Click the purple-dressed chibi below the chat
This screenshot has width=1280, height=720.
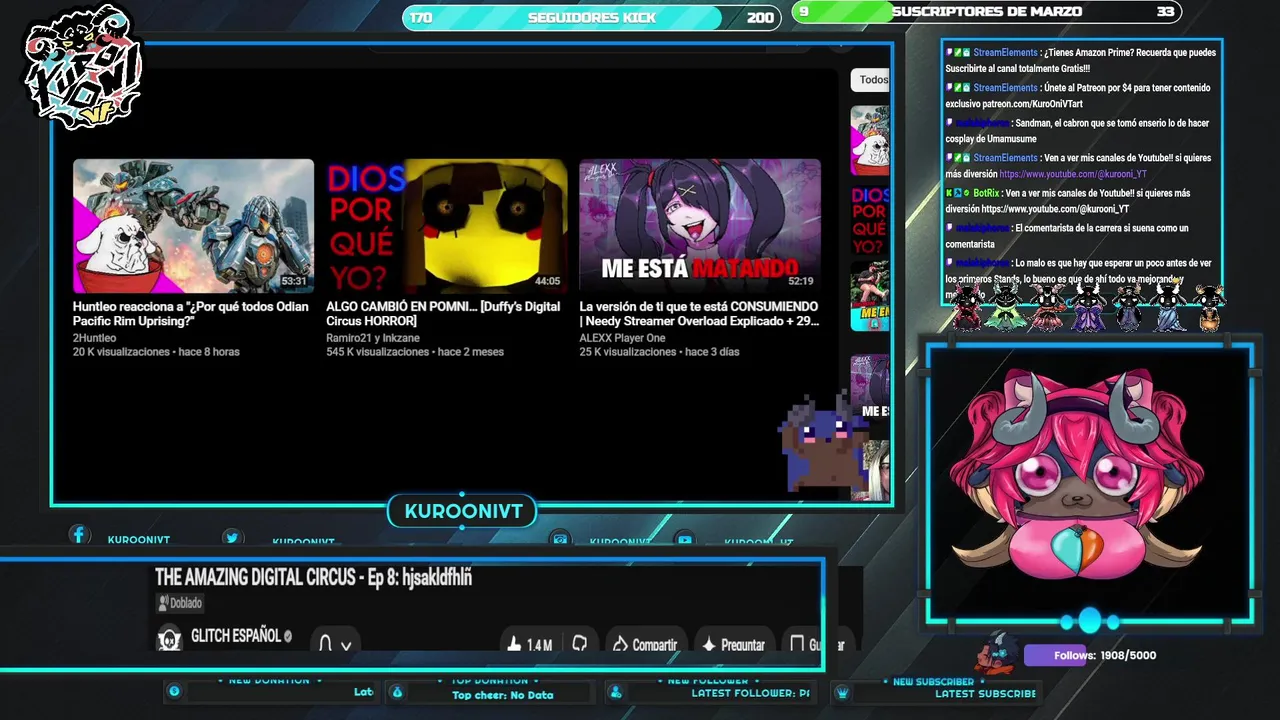(x=1087, y=307)
